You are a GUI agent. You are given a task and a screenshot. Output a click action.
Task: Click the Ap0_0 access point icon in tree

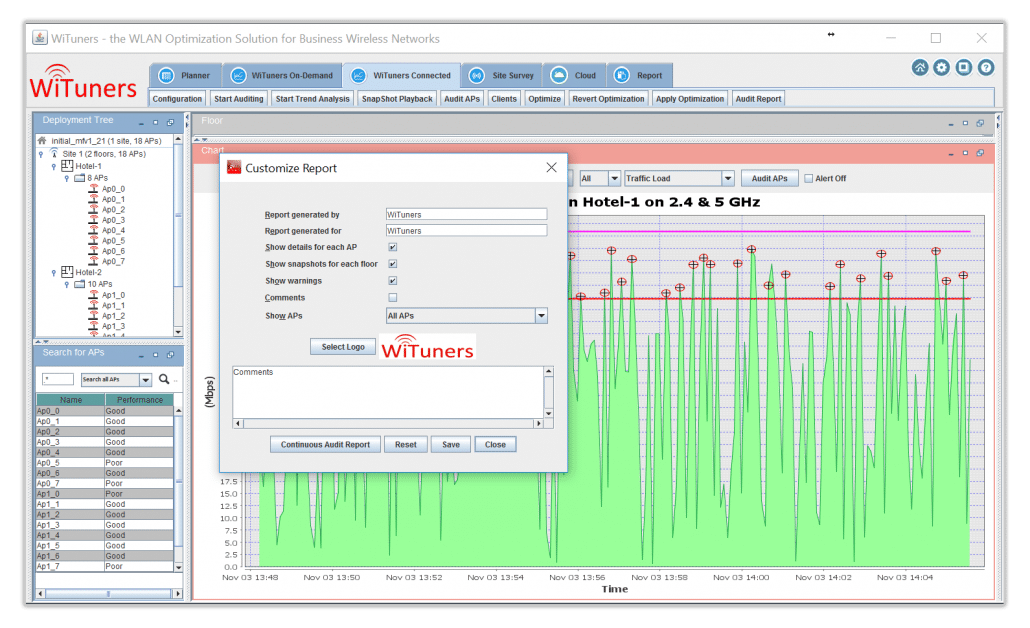click(x=93, y=189)
